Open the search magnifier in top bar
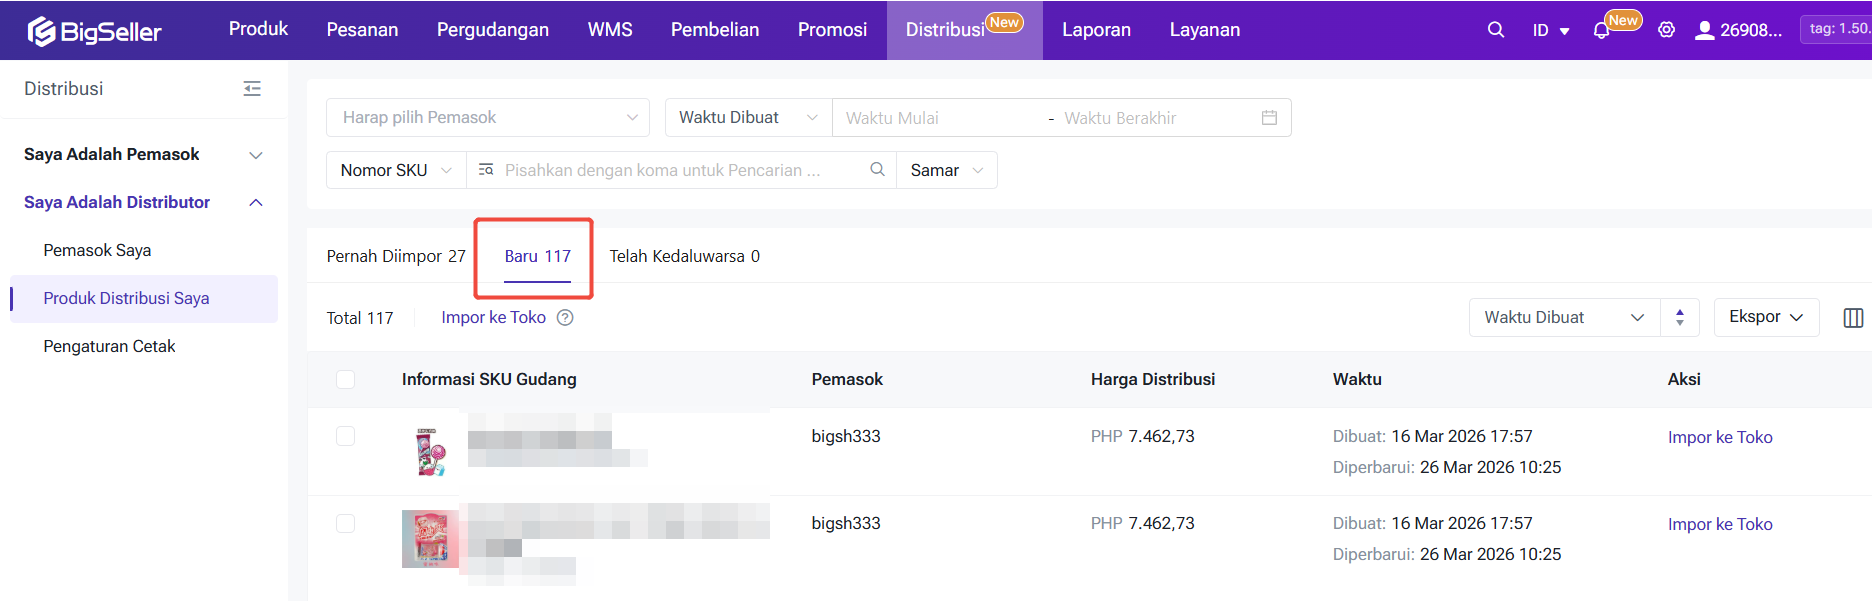 click(1495, 30)
